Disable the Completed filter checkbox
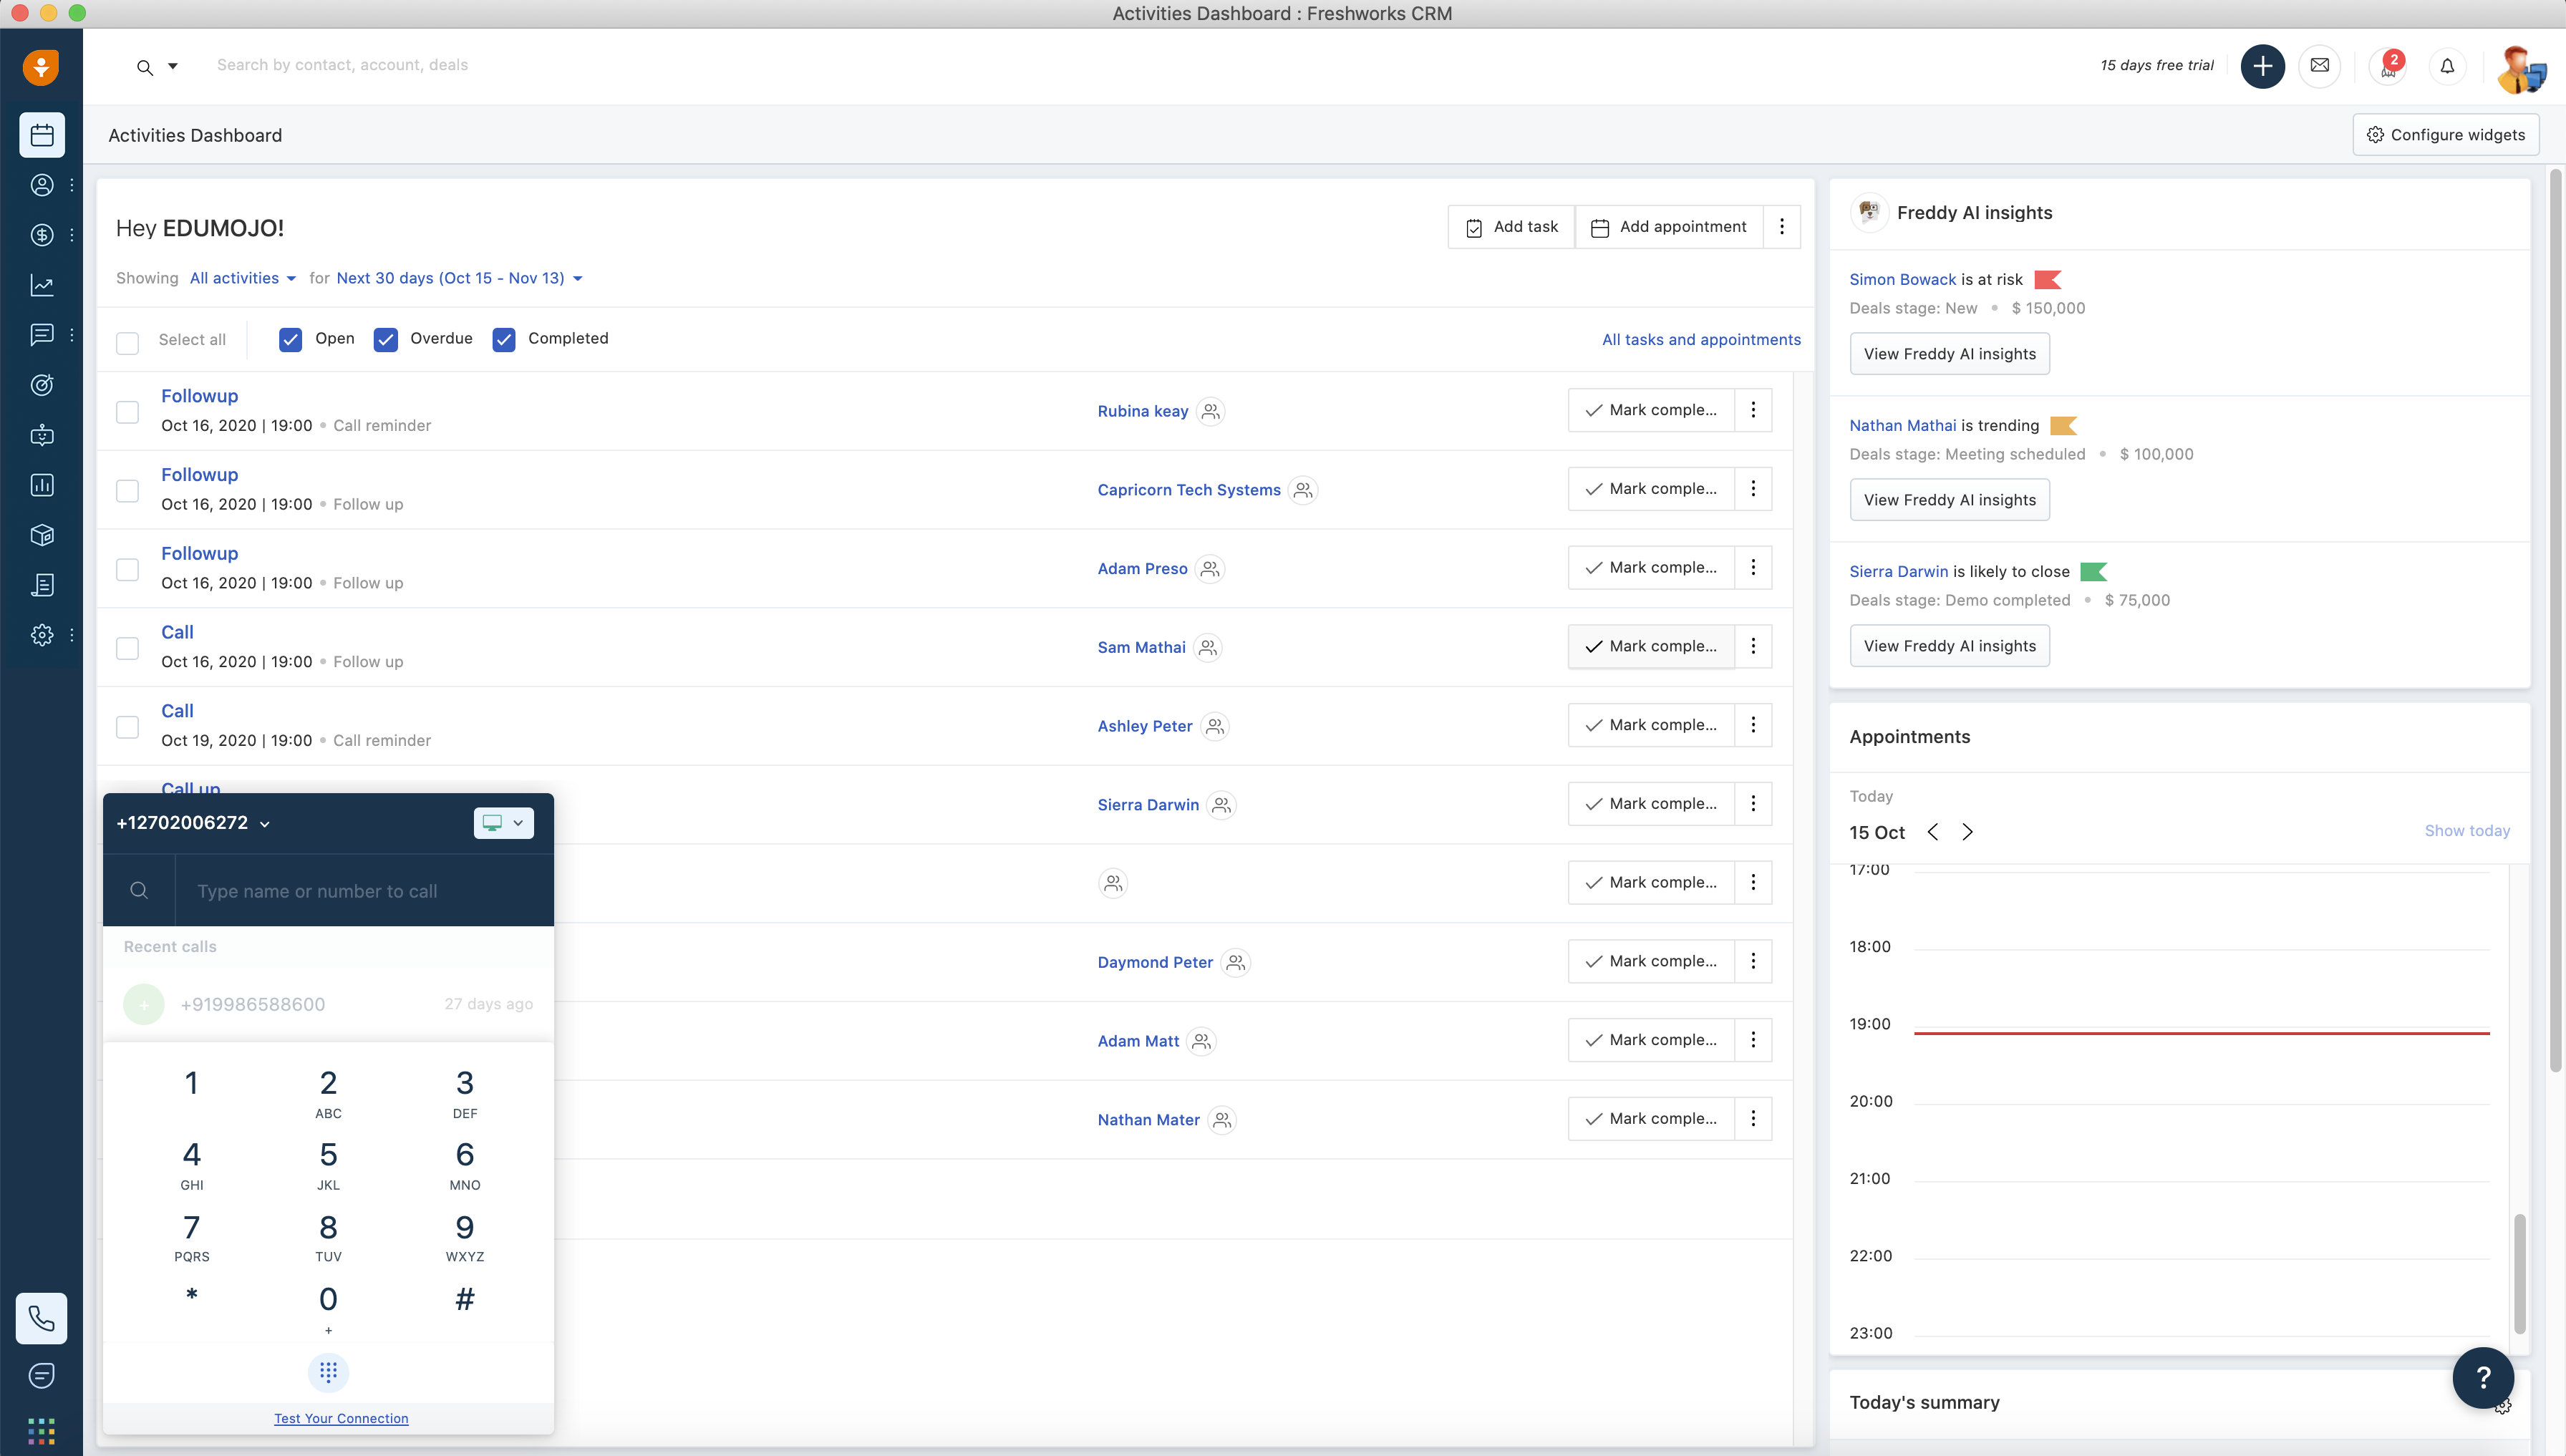This screenshot has width=2566, height=1456. click(x=503, y=340)
